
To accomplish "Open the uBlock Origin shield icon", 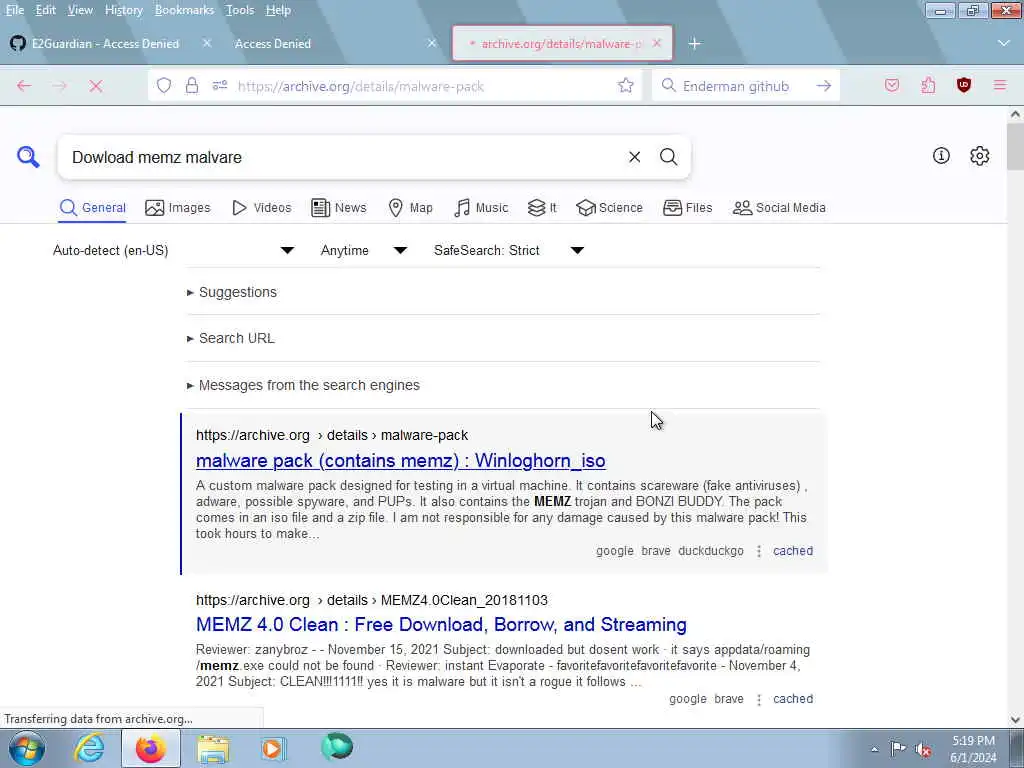I will click(963, 85).
